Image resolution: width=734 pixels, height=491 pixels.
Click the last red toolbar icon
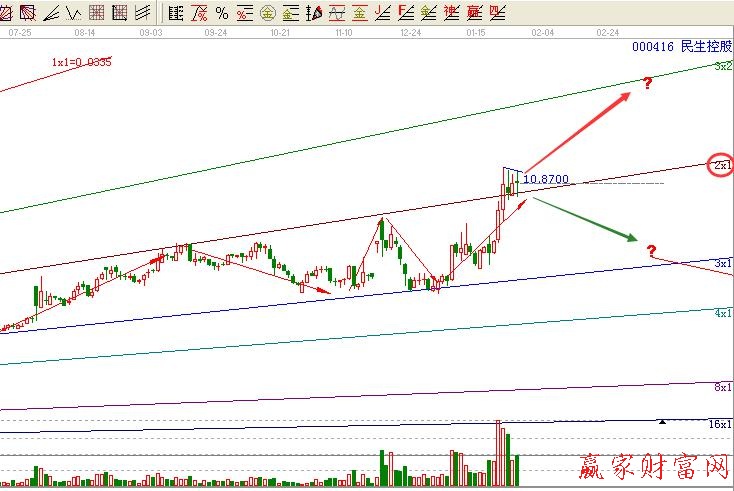tap(498, 13)
